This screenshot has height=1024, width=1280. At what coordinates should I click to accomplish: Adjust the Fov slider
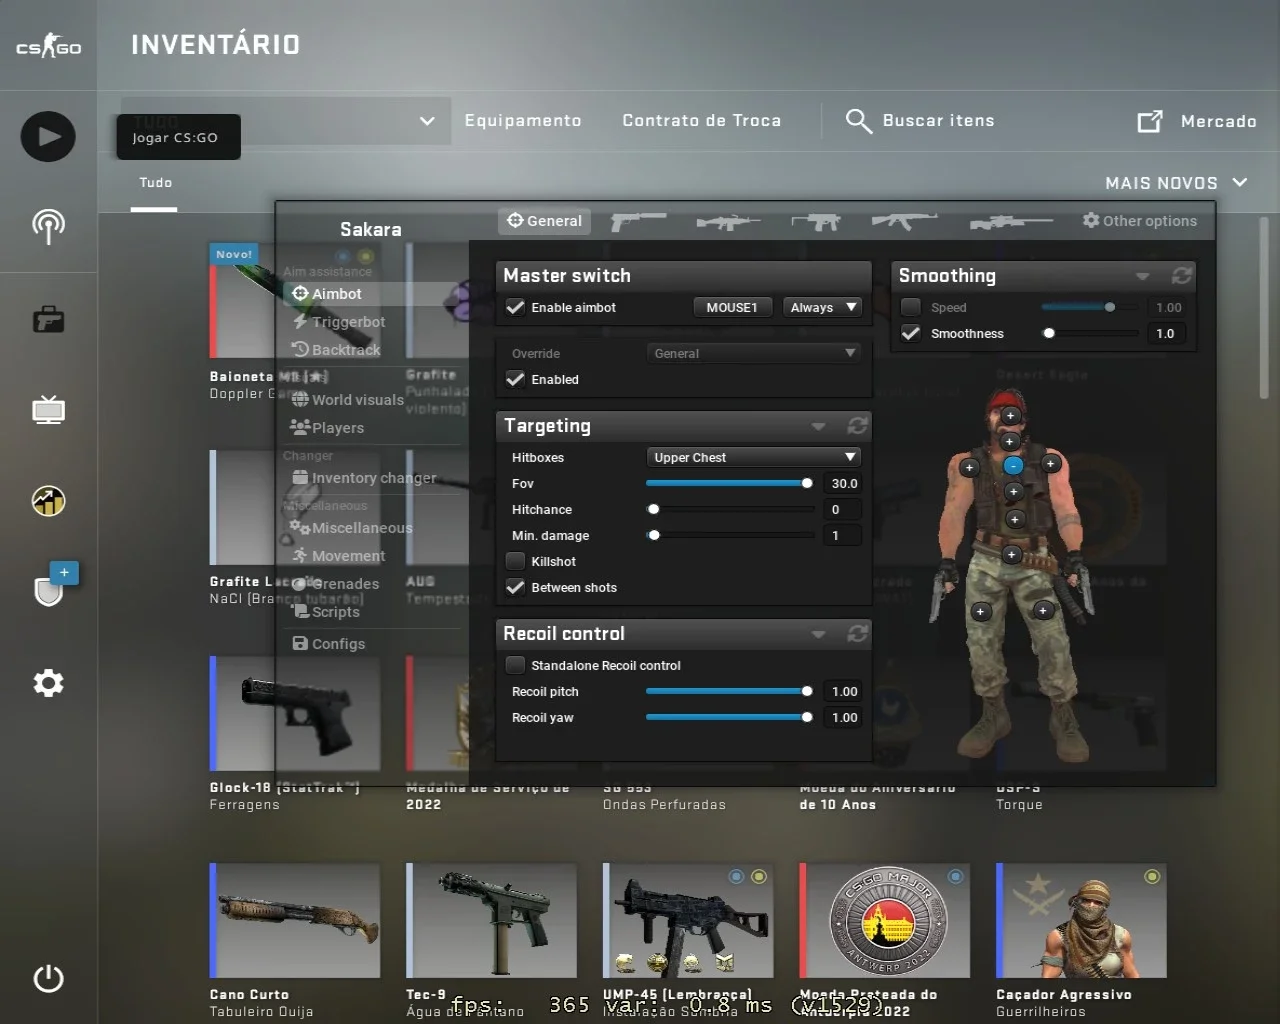point(732,483)
